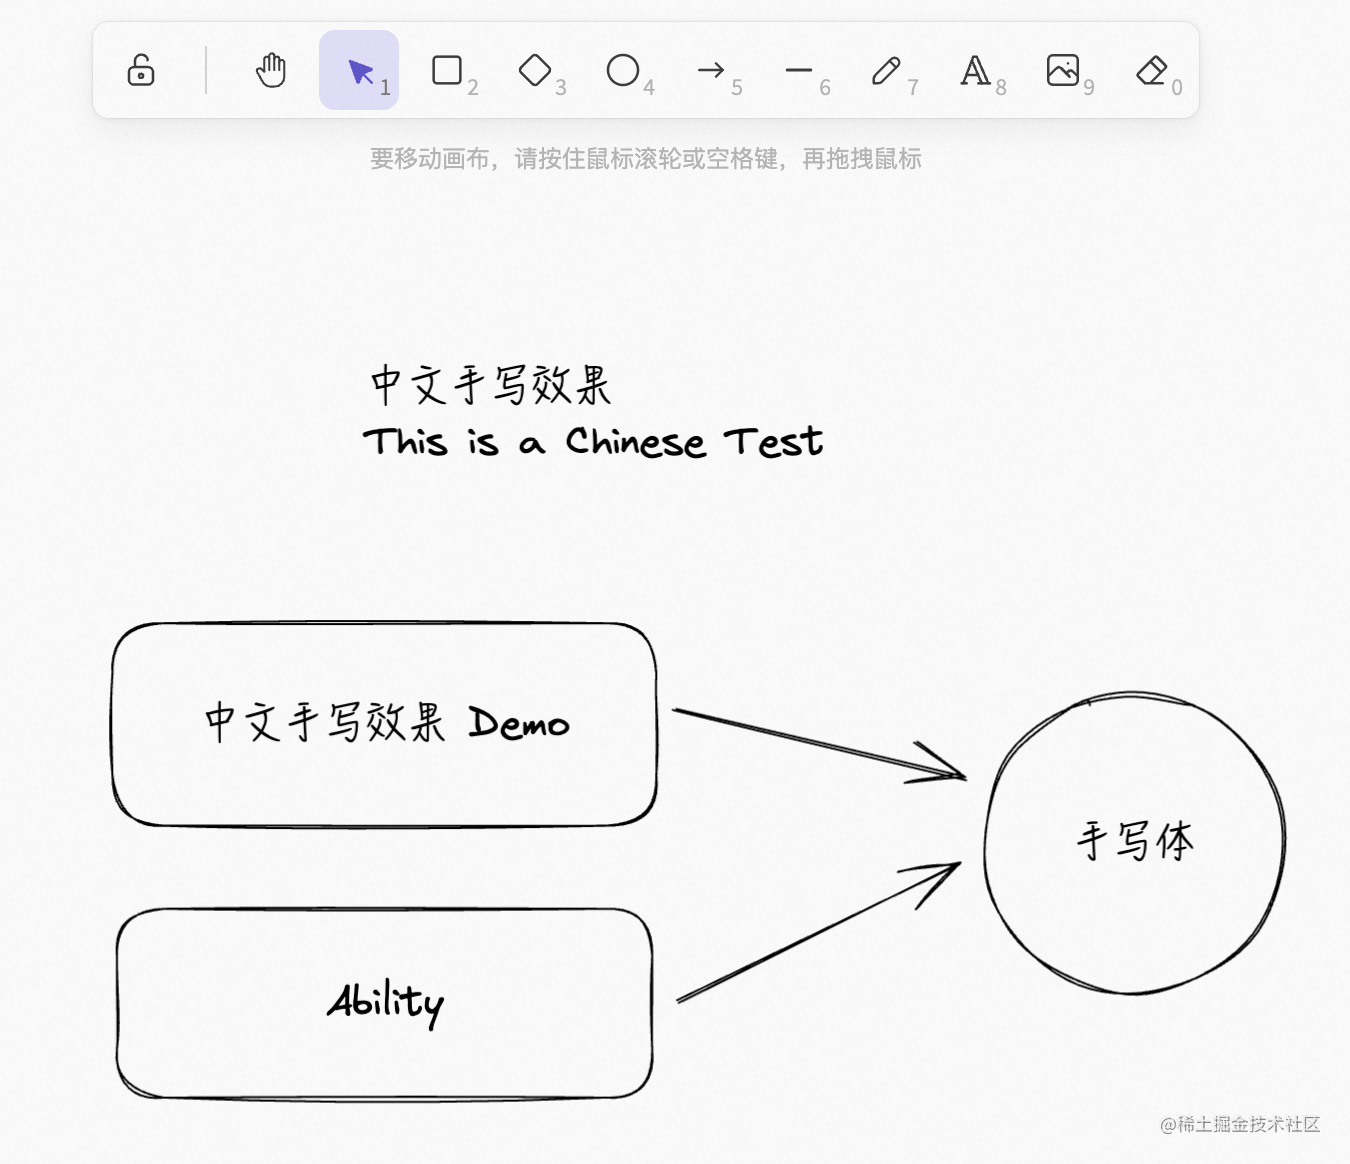The image size is (1350, 1164).
Task: Select the Selection arrow tool
Action: click(x=359, y=70)
